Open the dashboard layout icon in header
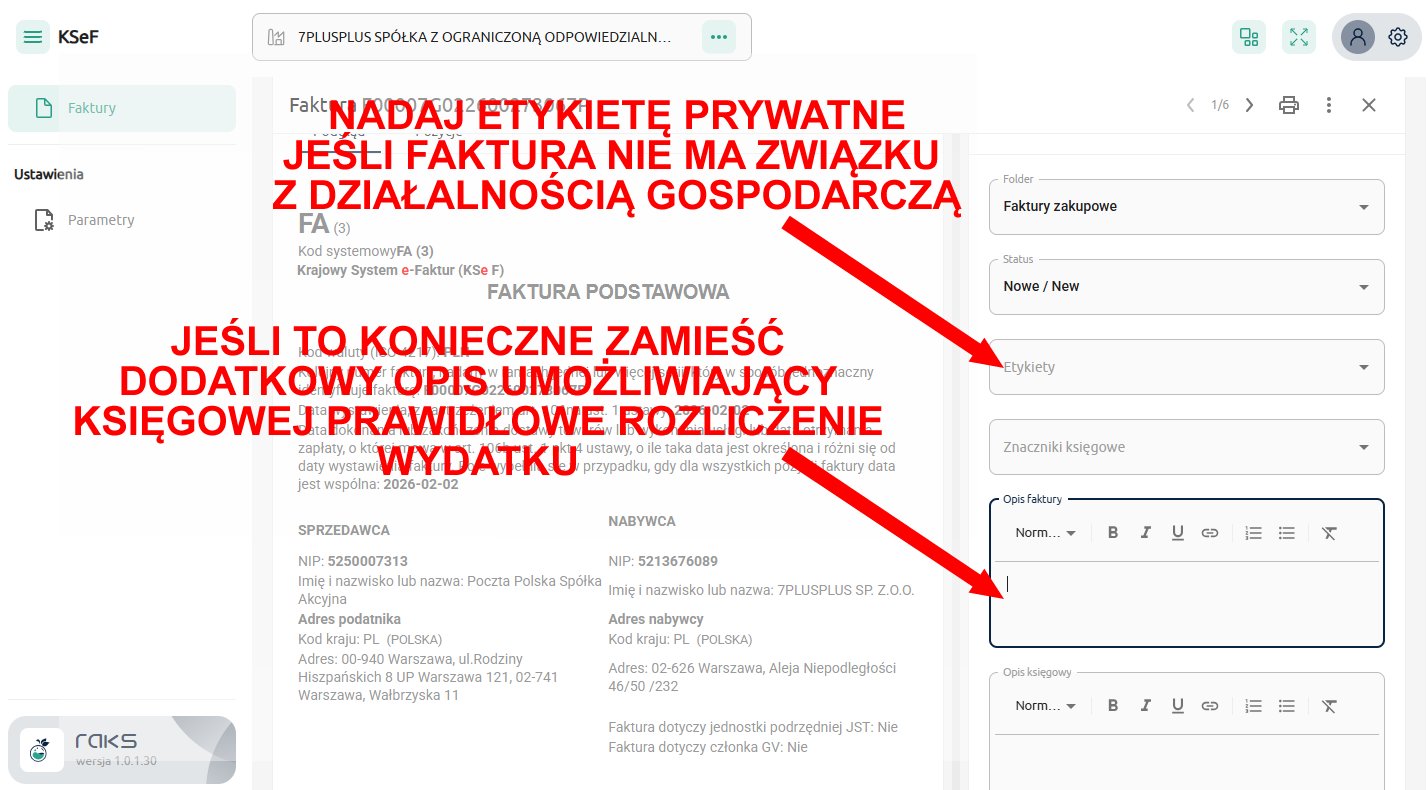Viewport: 1428px width, 790px height. [x=1249, y=38]
